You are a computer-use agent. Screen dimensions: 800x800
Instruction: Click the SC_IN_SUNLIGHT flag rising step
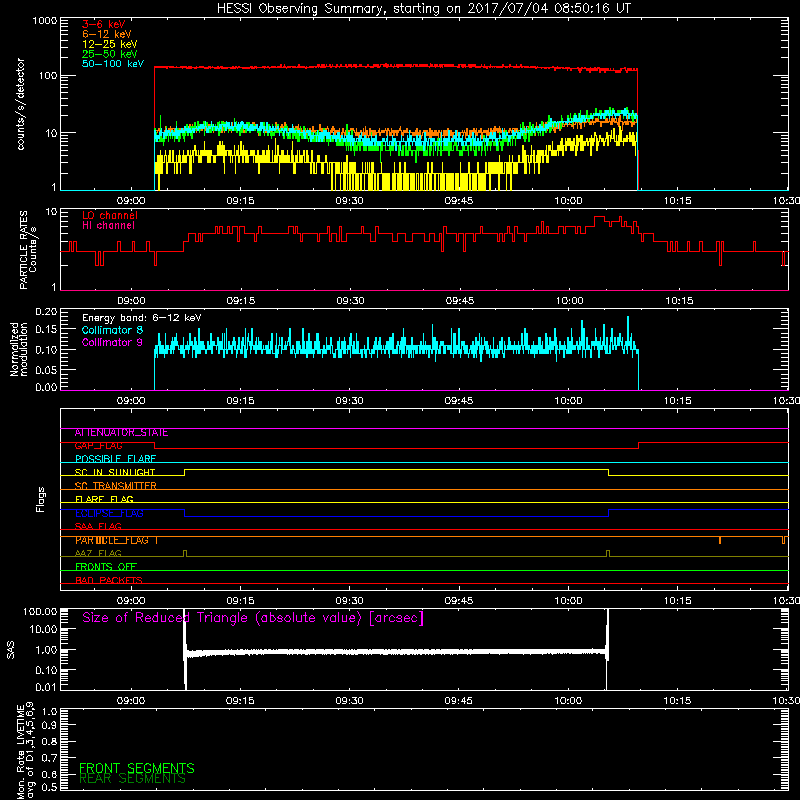(185, 472)
